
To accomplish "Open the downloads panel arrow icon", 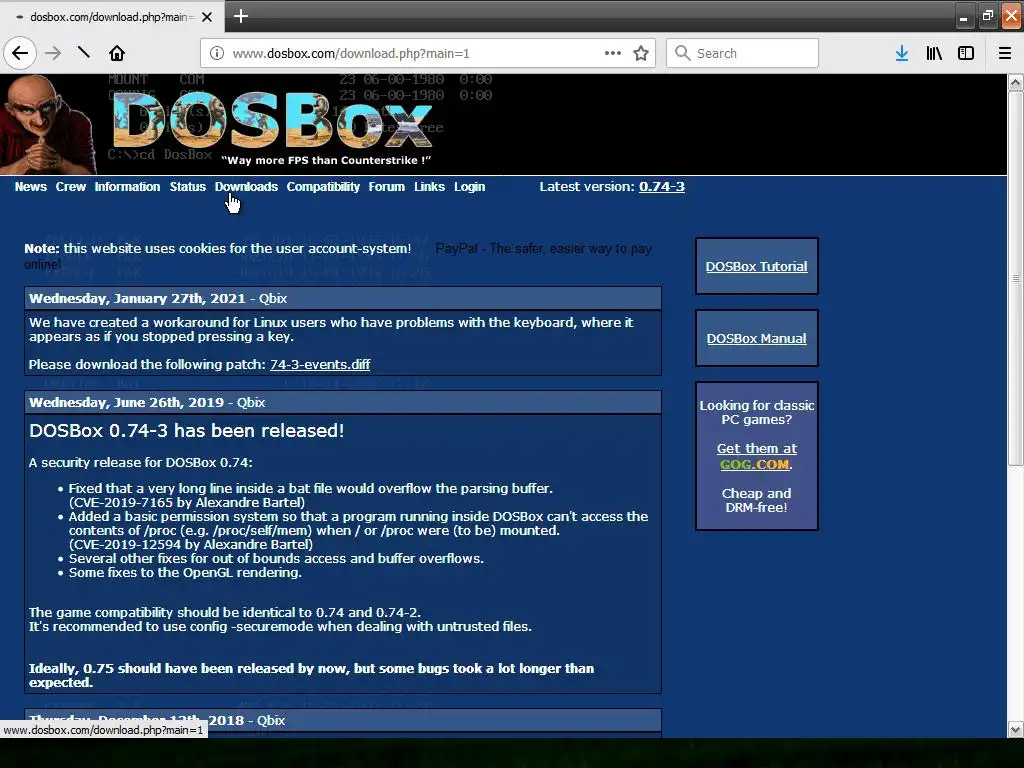I will [x=902, y=53].
